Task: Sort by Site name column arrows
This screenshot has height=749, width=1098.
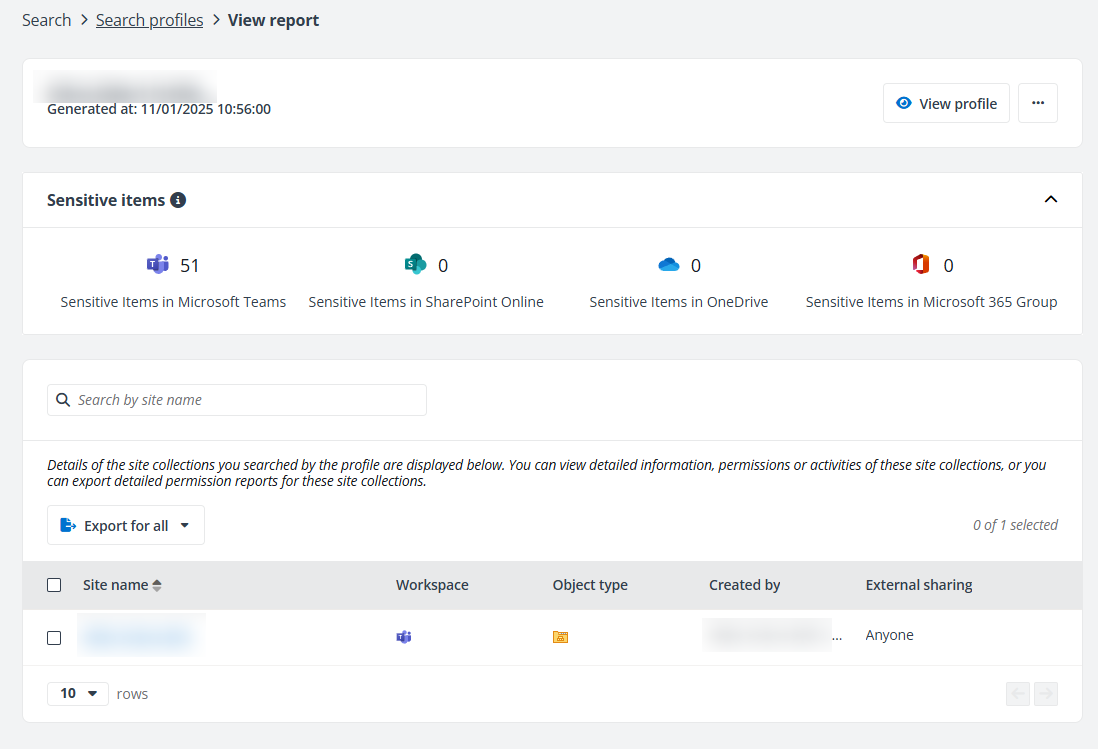Action: pyautogui.click(x=157, y=585)
